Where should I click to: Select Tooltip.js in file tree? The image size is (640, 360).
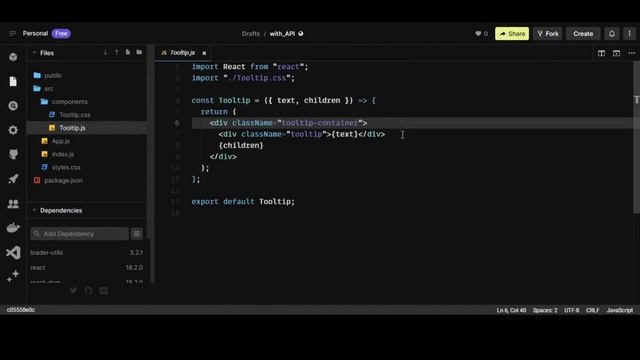[72, 128]
